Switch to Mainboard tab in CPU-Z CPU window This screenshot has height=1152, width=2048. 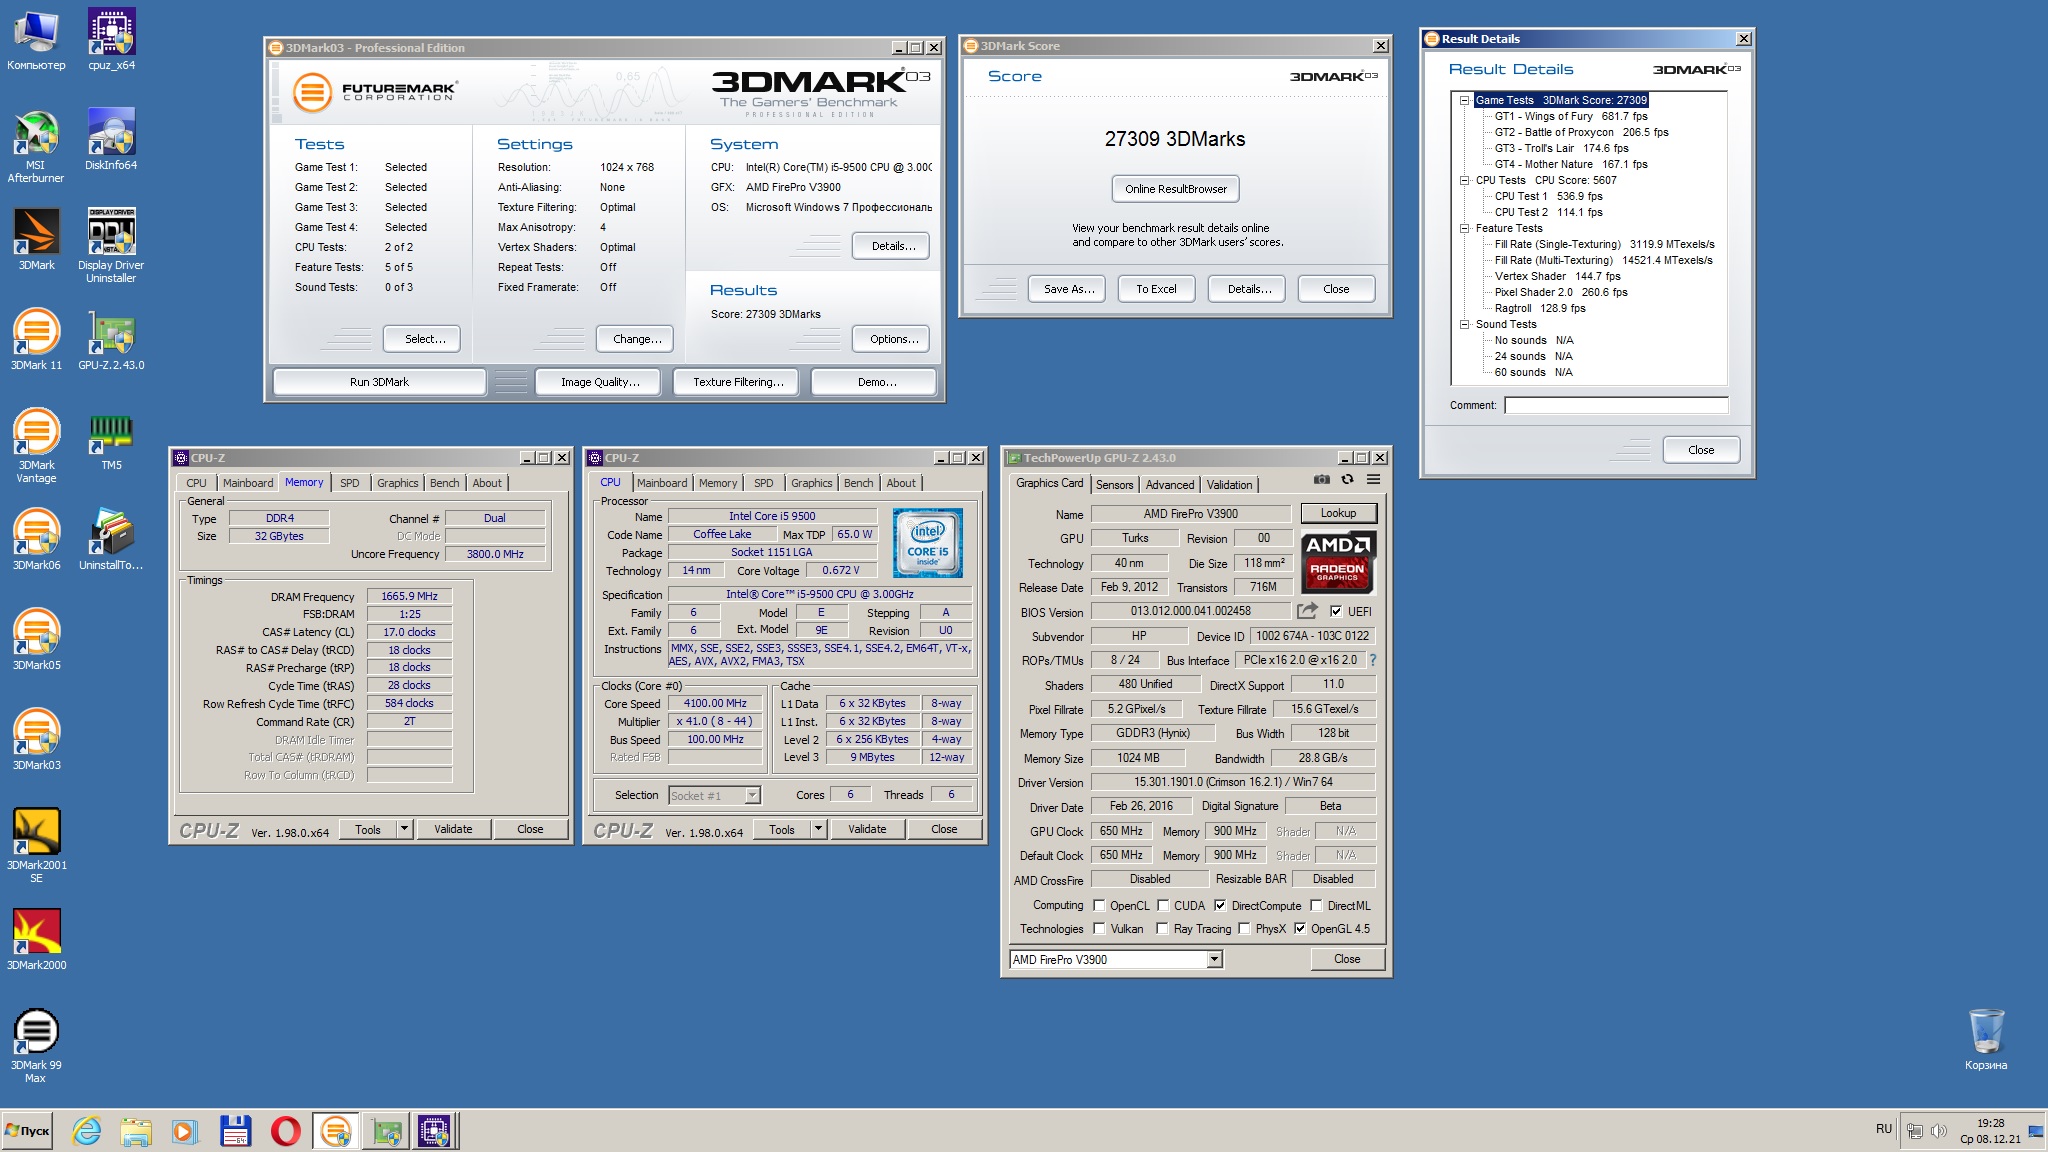click(x=662, y=483)
